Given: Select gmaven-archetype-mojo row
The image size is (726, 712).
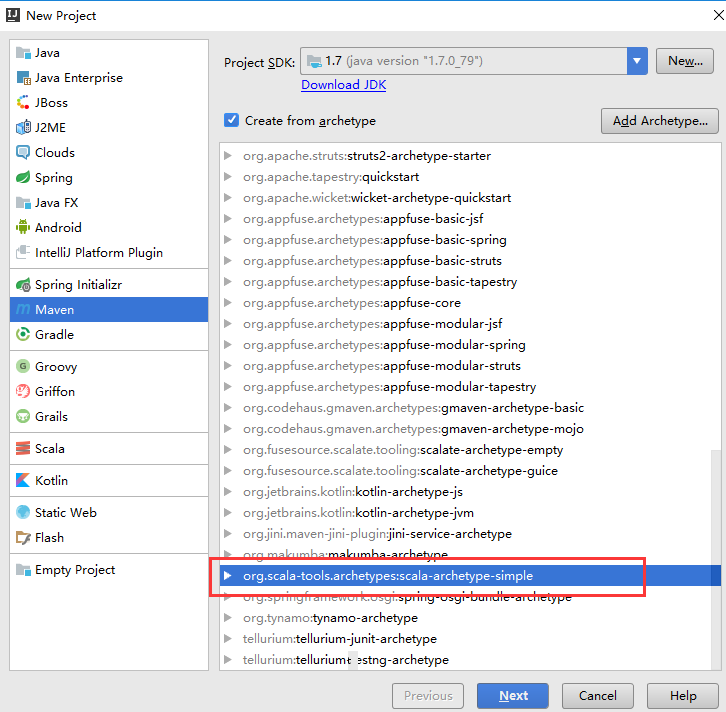Looking at the screenshot, I should pyautogui.click(x=470, y=429).
